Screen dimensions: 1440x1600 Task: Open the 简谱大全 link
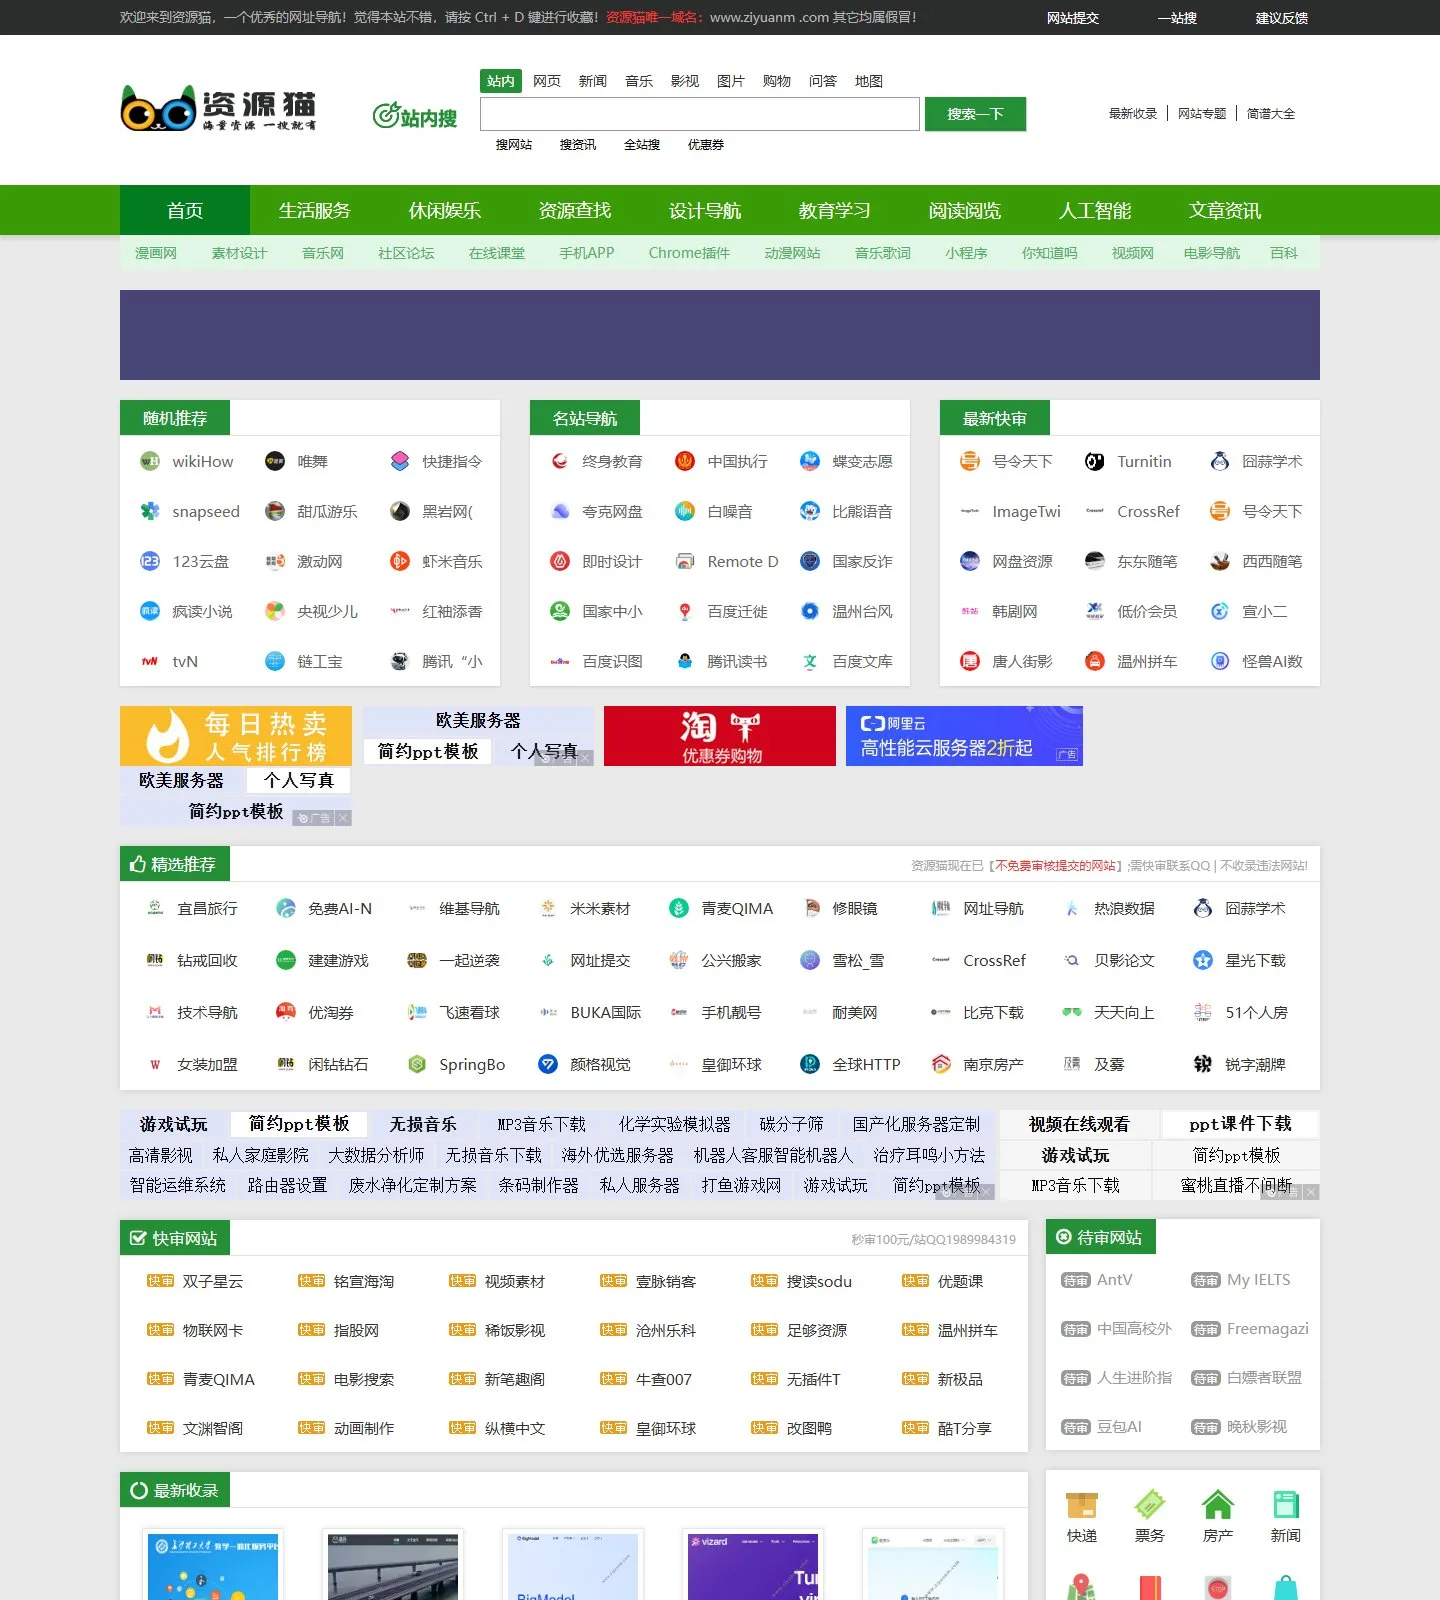click(1271, 113)
